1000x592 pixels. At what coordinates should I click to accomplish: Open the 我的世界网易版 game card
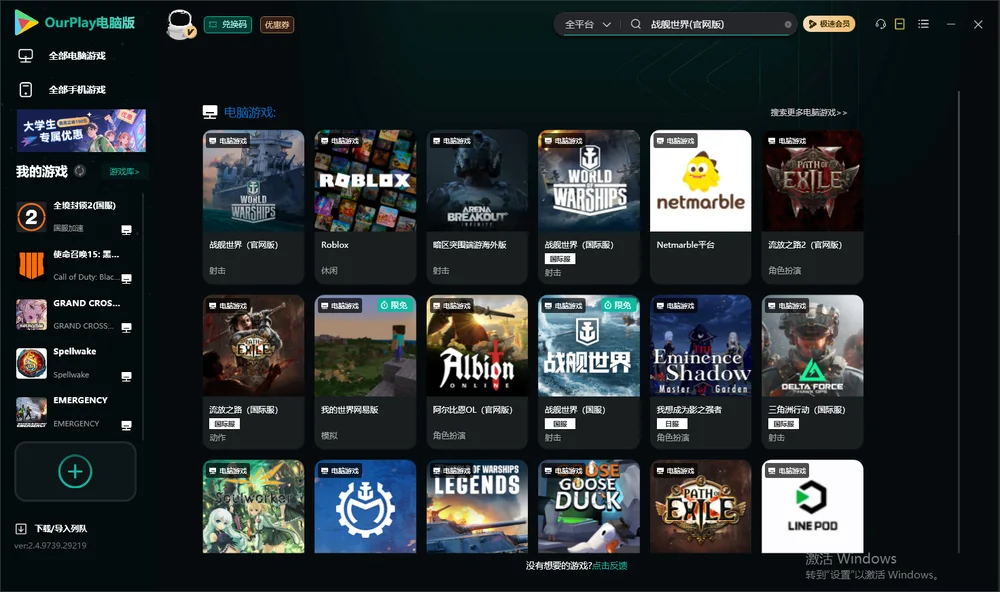click(365, 372)
